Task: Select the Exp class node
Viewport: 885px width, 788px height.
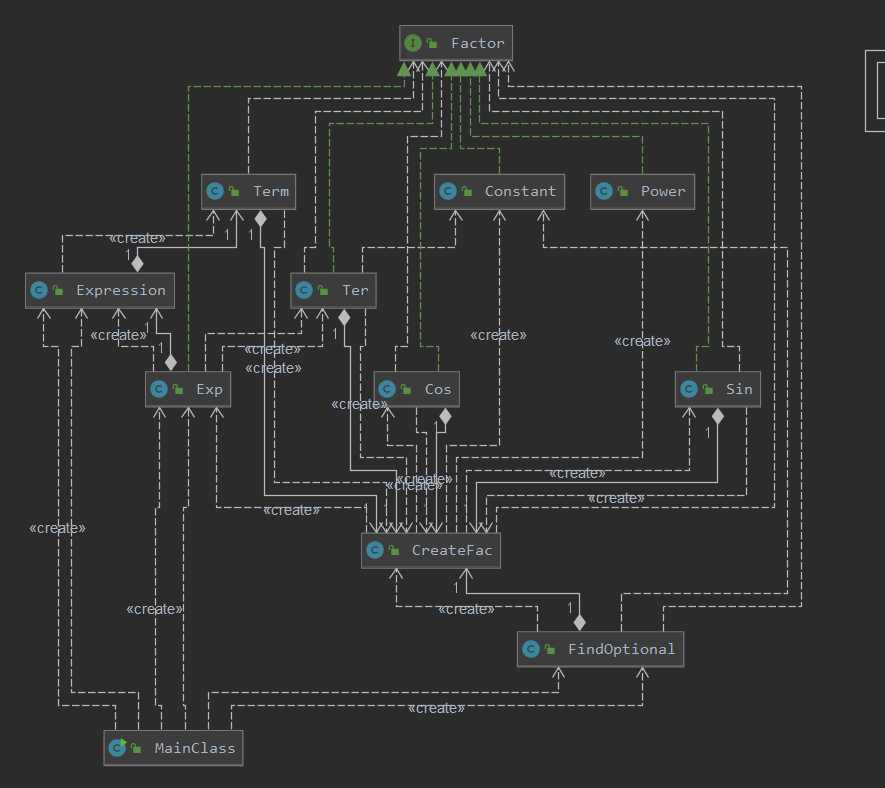Action: point(188,389)
